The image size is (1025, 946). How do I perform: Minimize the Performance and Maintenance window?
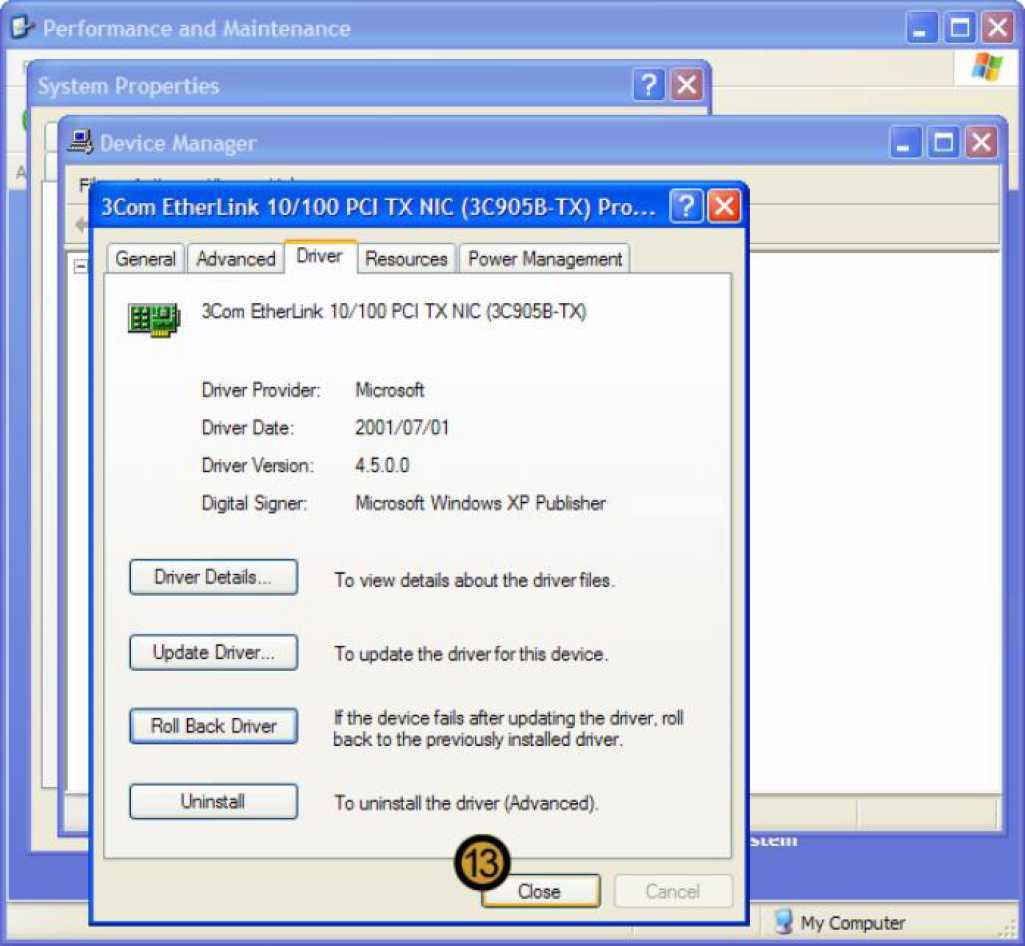pos(921,28)
